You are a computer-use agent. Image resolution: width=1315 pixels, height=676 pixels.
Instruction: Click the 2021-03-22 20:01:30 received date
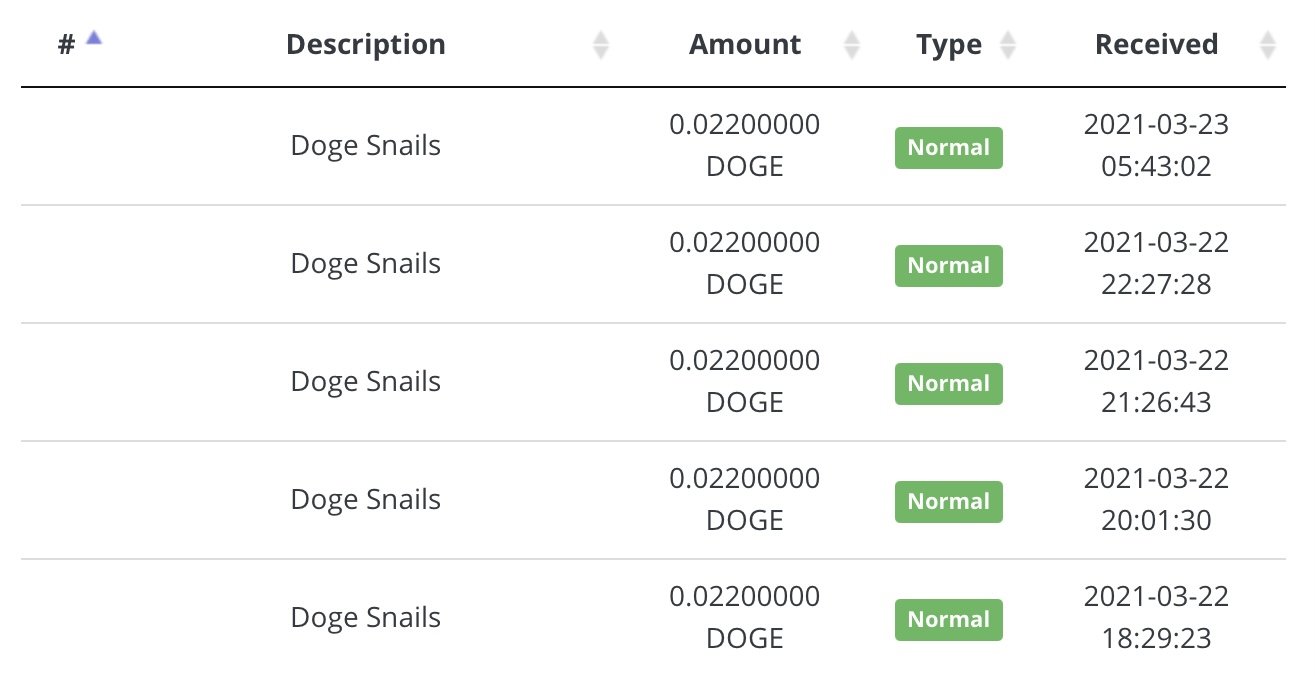pyautogui.click(x=1157, y=500)
